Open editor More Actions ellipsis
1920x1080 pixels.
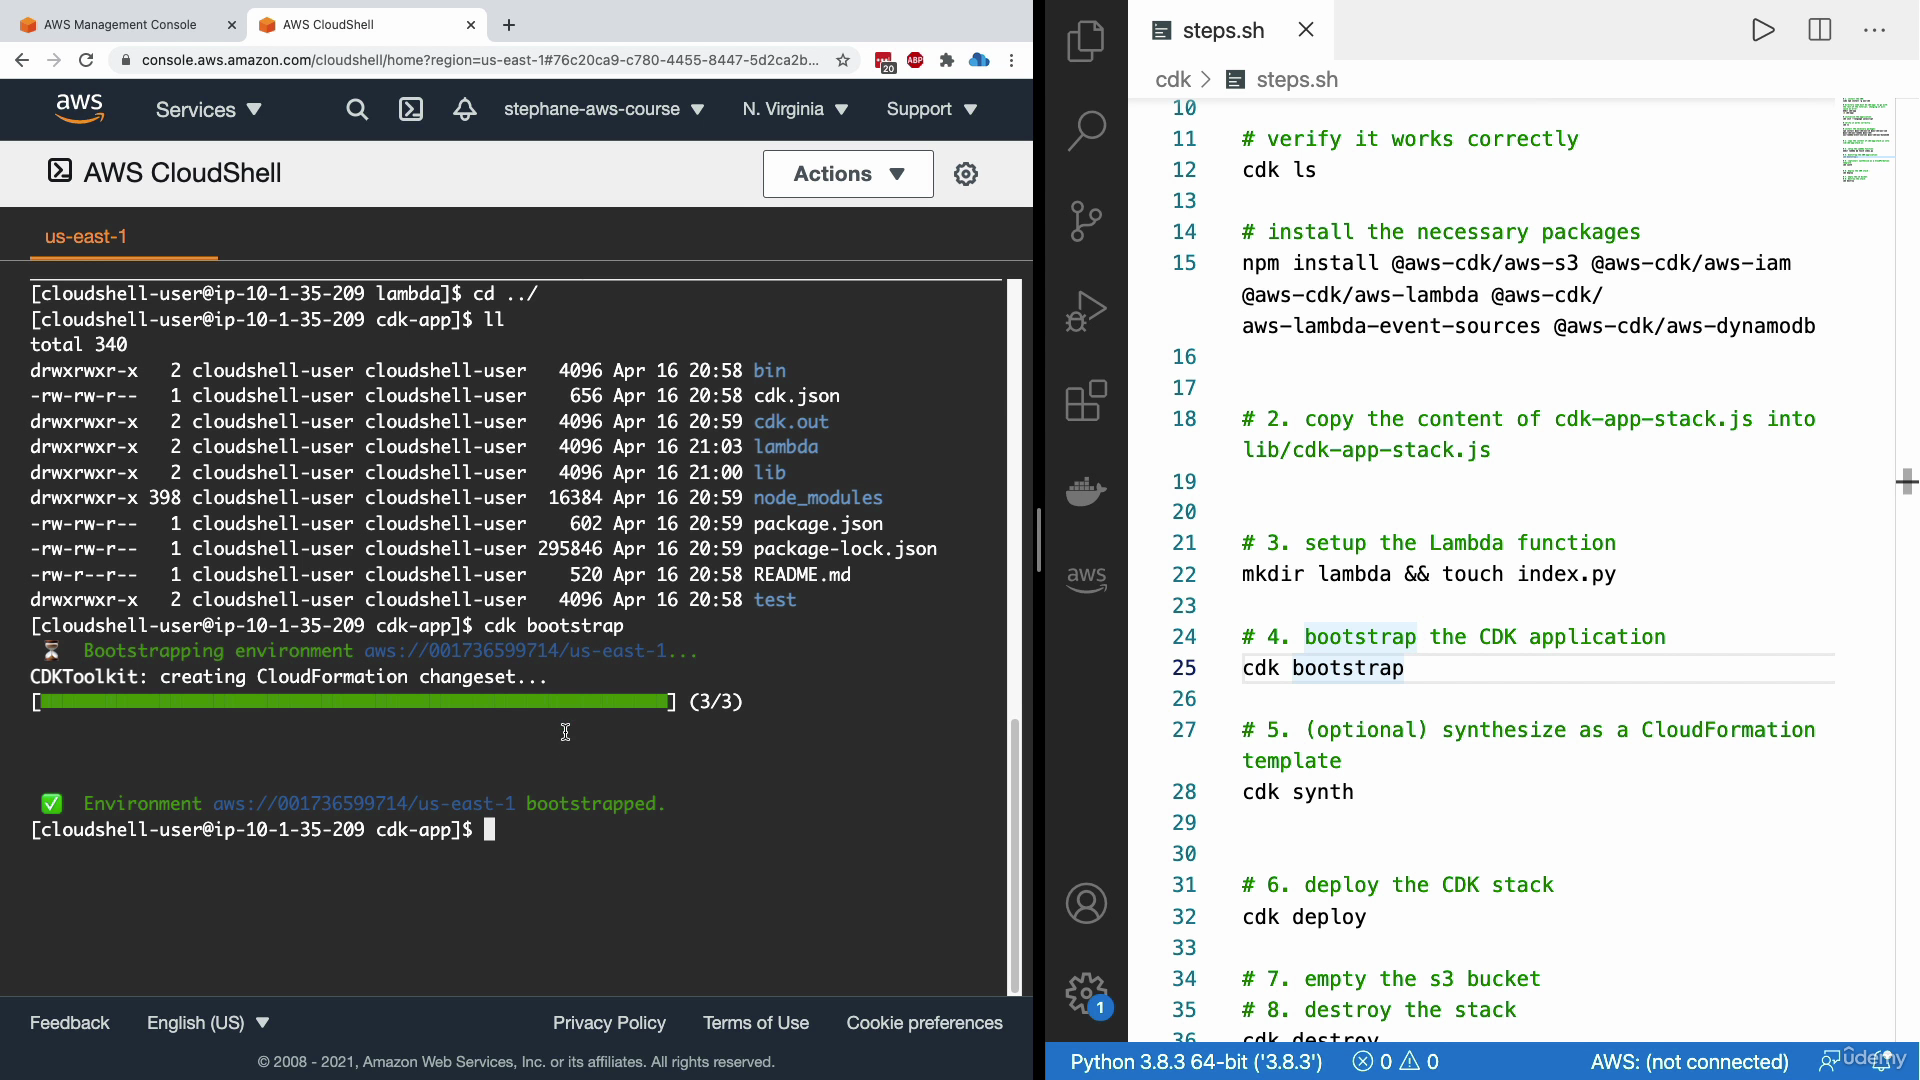[1875, 30]
